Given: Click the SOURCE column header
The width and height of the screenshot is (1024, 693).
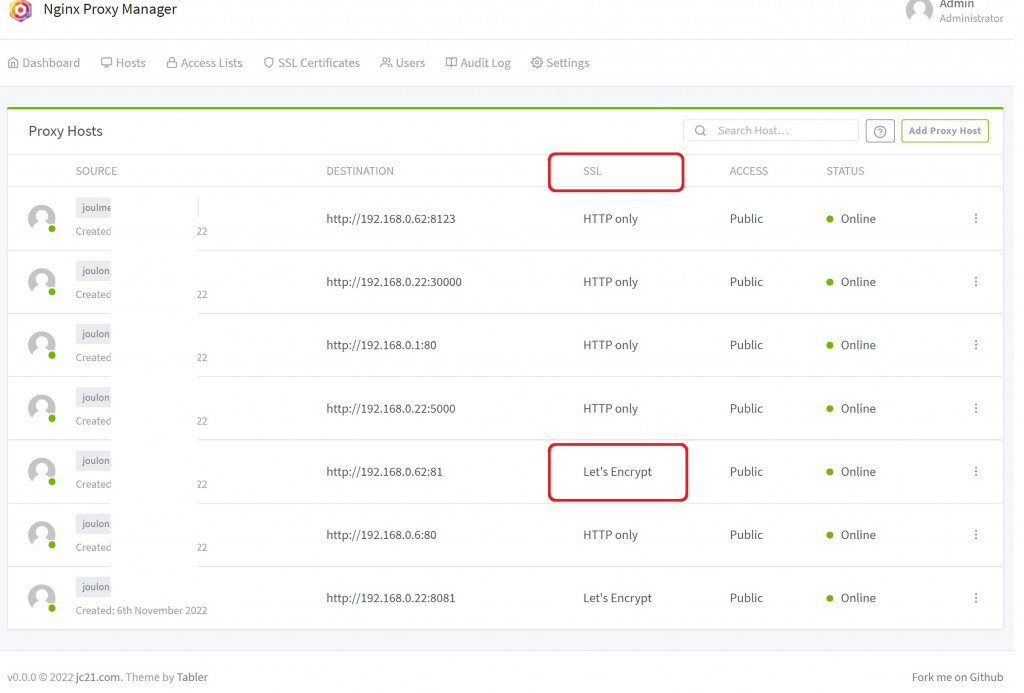Looking at the screenshot, I should (x=96, y=171).
